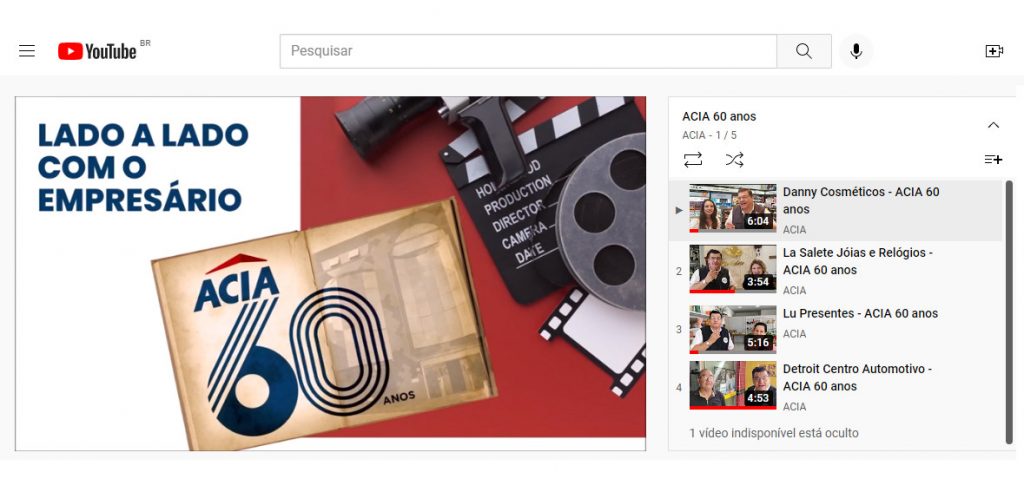Open the hamburger guide menu

tap(27, 51)
